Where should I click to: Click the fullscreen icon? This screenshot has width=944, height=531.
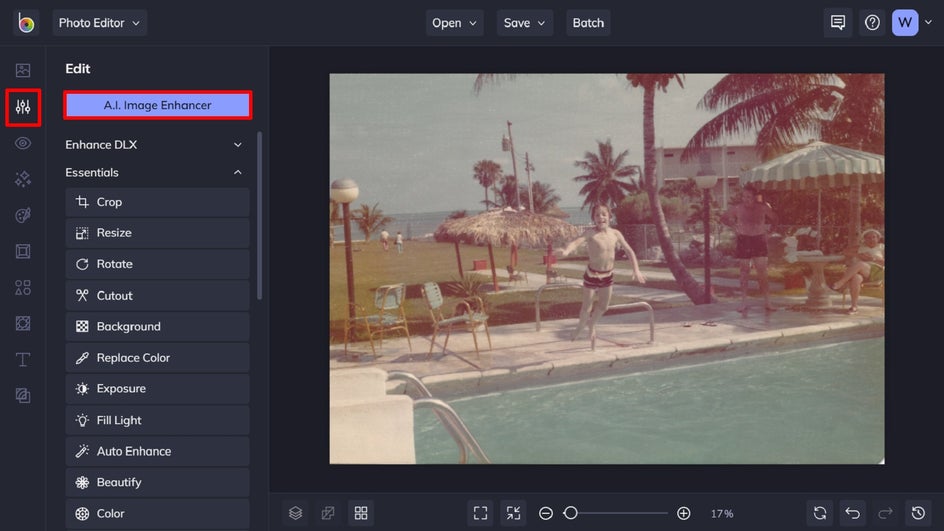click(480, 513)
